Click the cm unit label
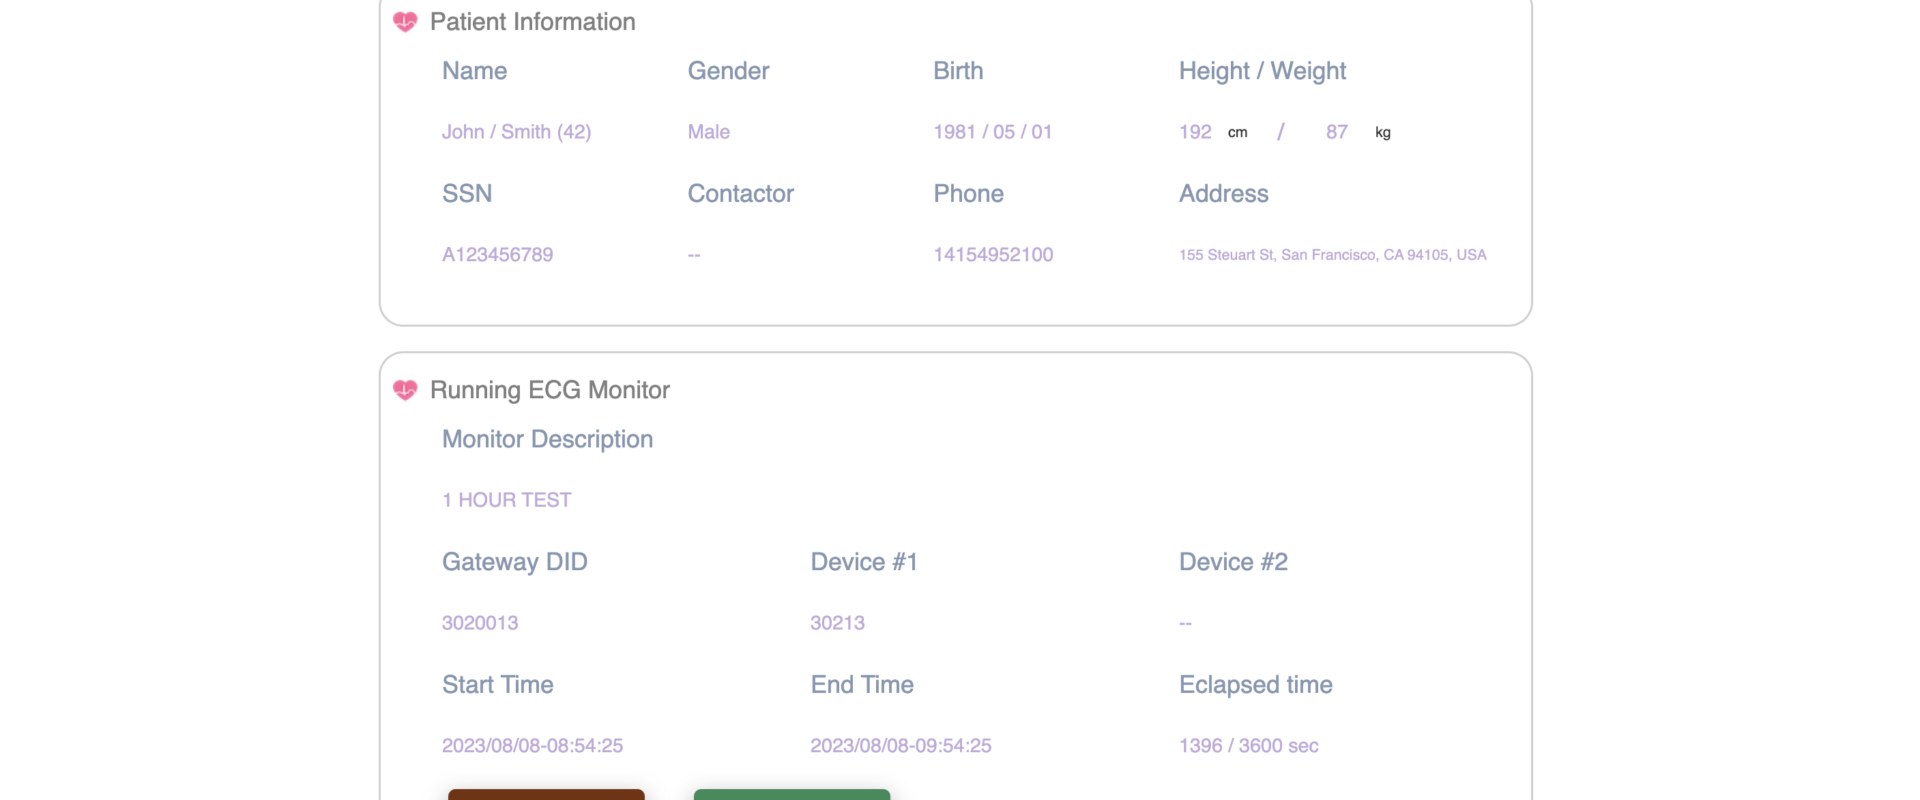Screen dimensions: 1920x800 1238,133
